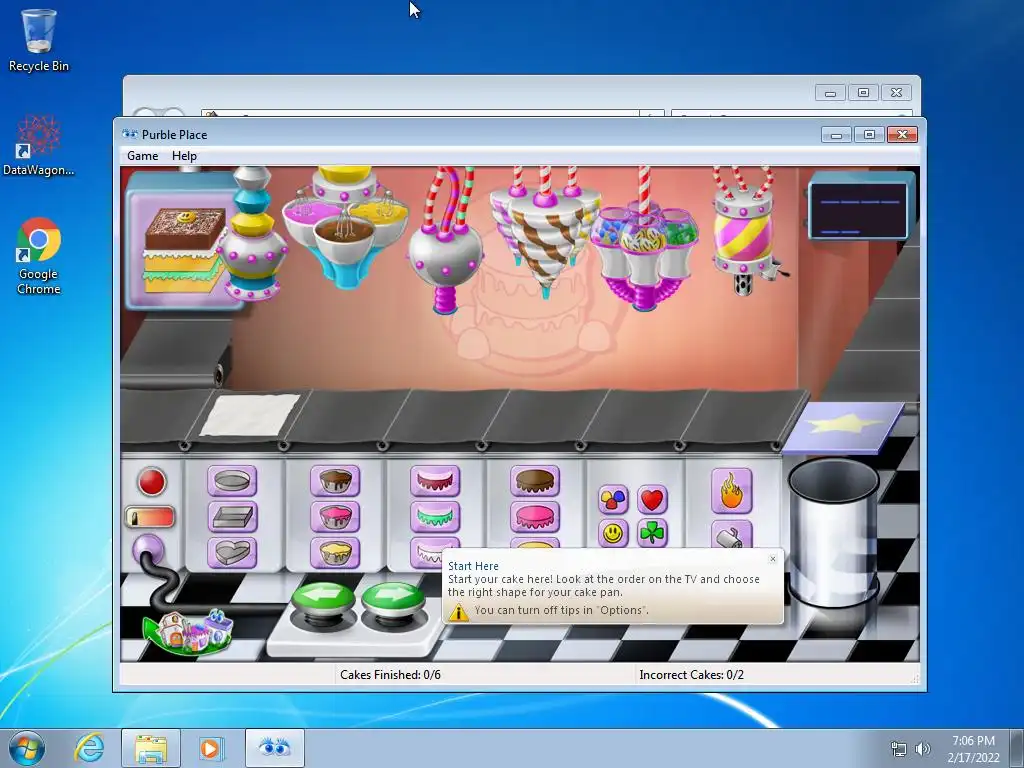Open the DataWagon desktop shortcut
The image size is (1024, 768).
click(x=39, y=146)
